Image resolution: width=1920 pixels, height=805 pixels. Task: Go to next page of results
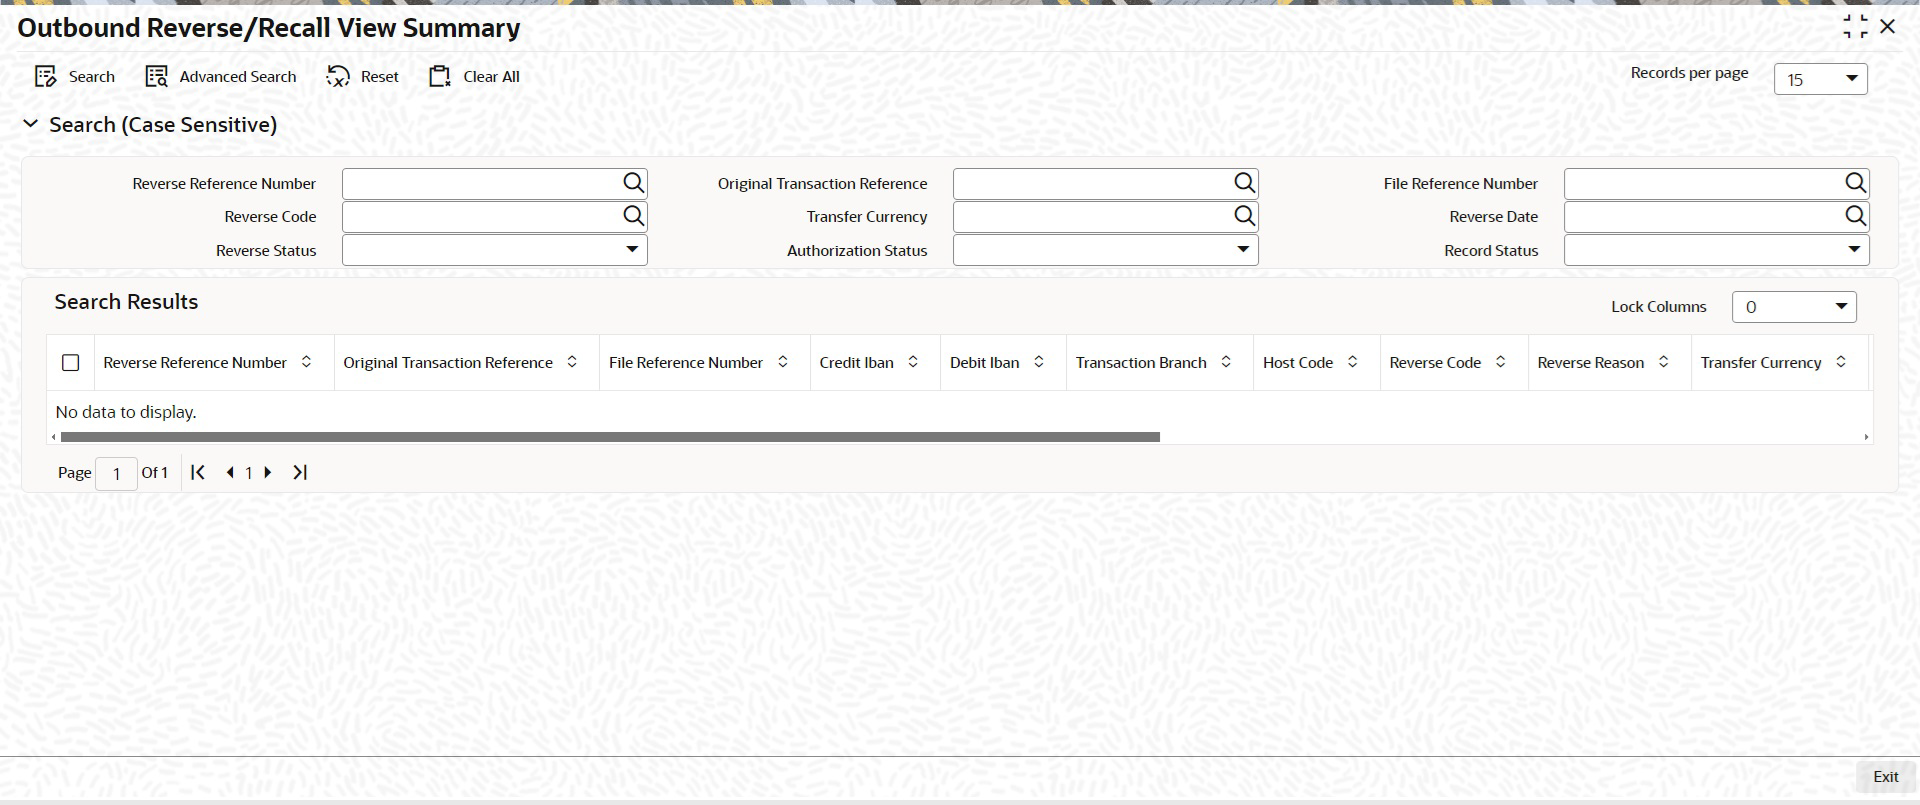[268, 472]
